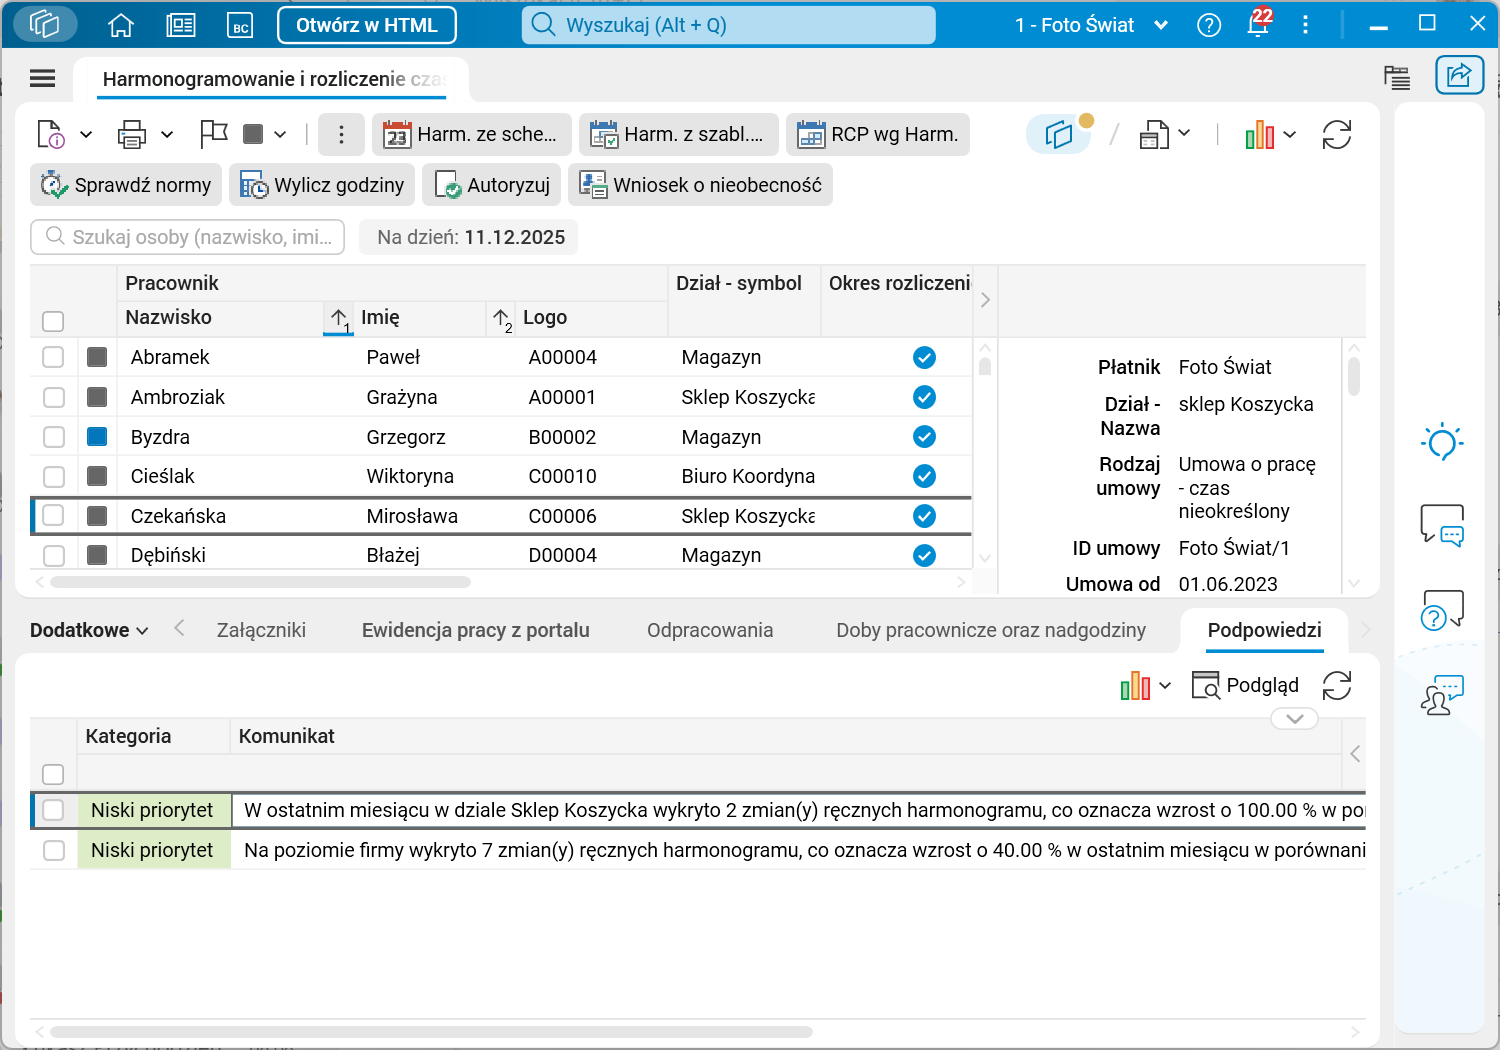Click the 'Harm. z szabl...' button

pyautogui.click(x=678, y=134)
